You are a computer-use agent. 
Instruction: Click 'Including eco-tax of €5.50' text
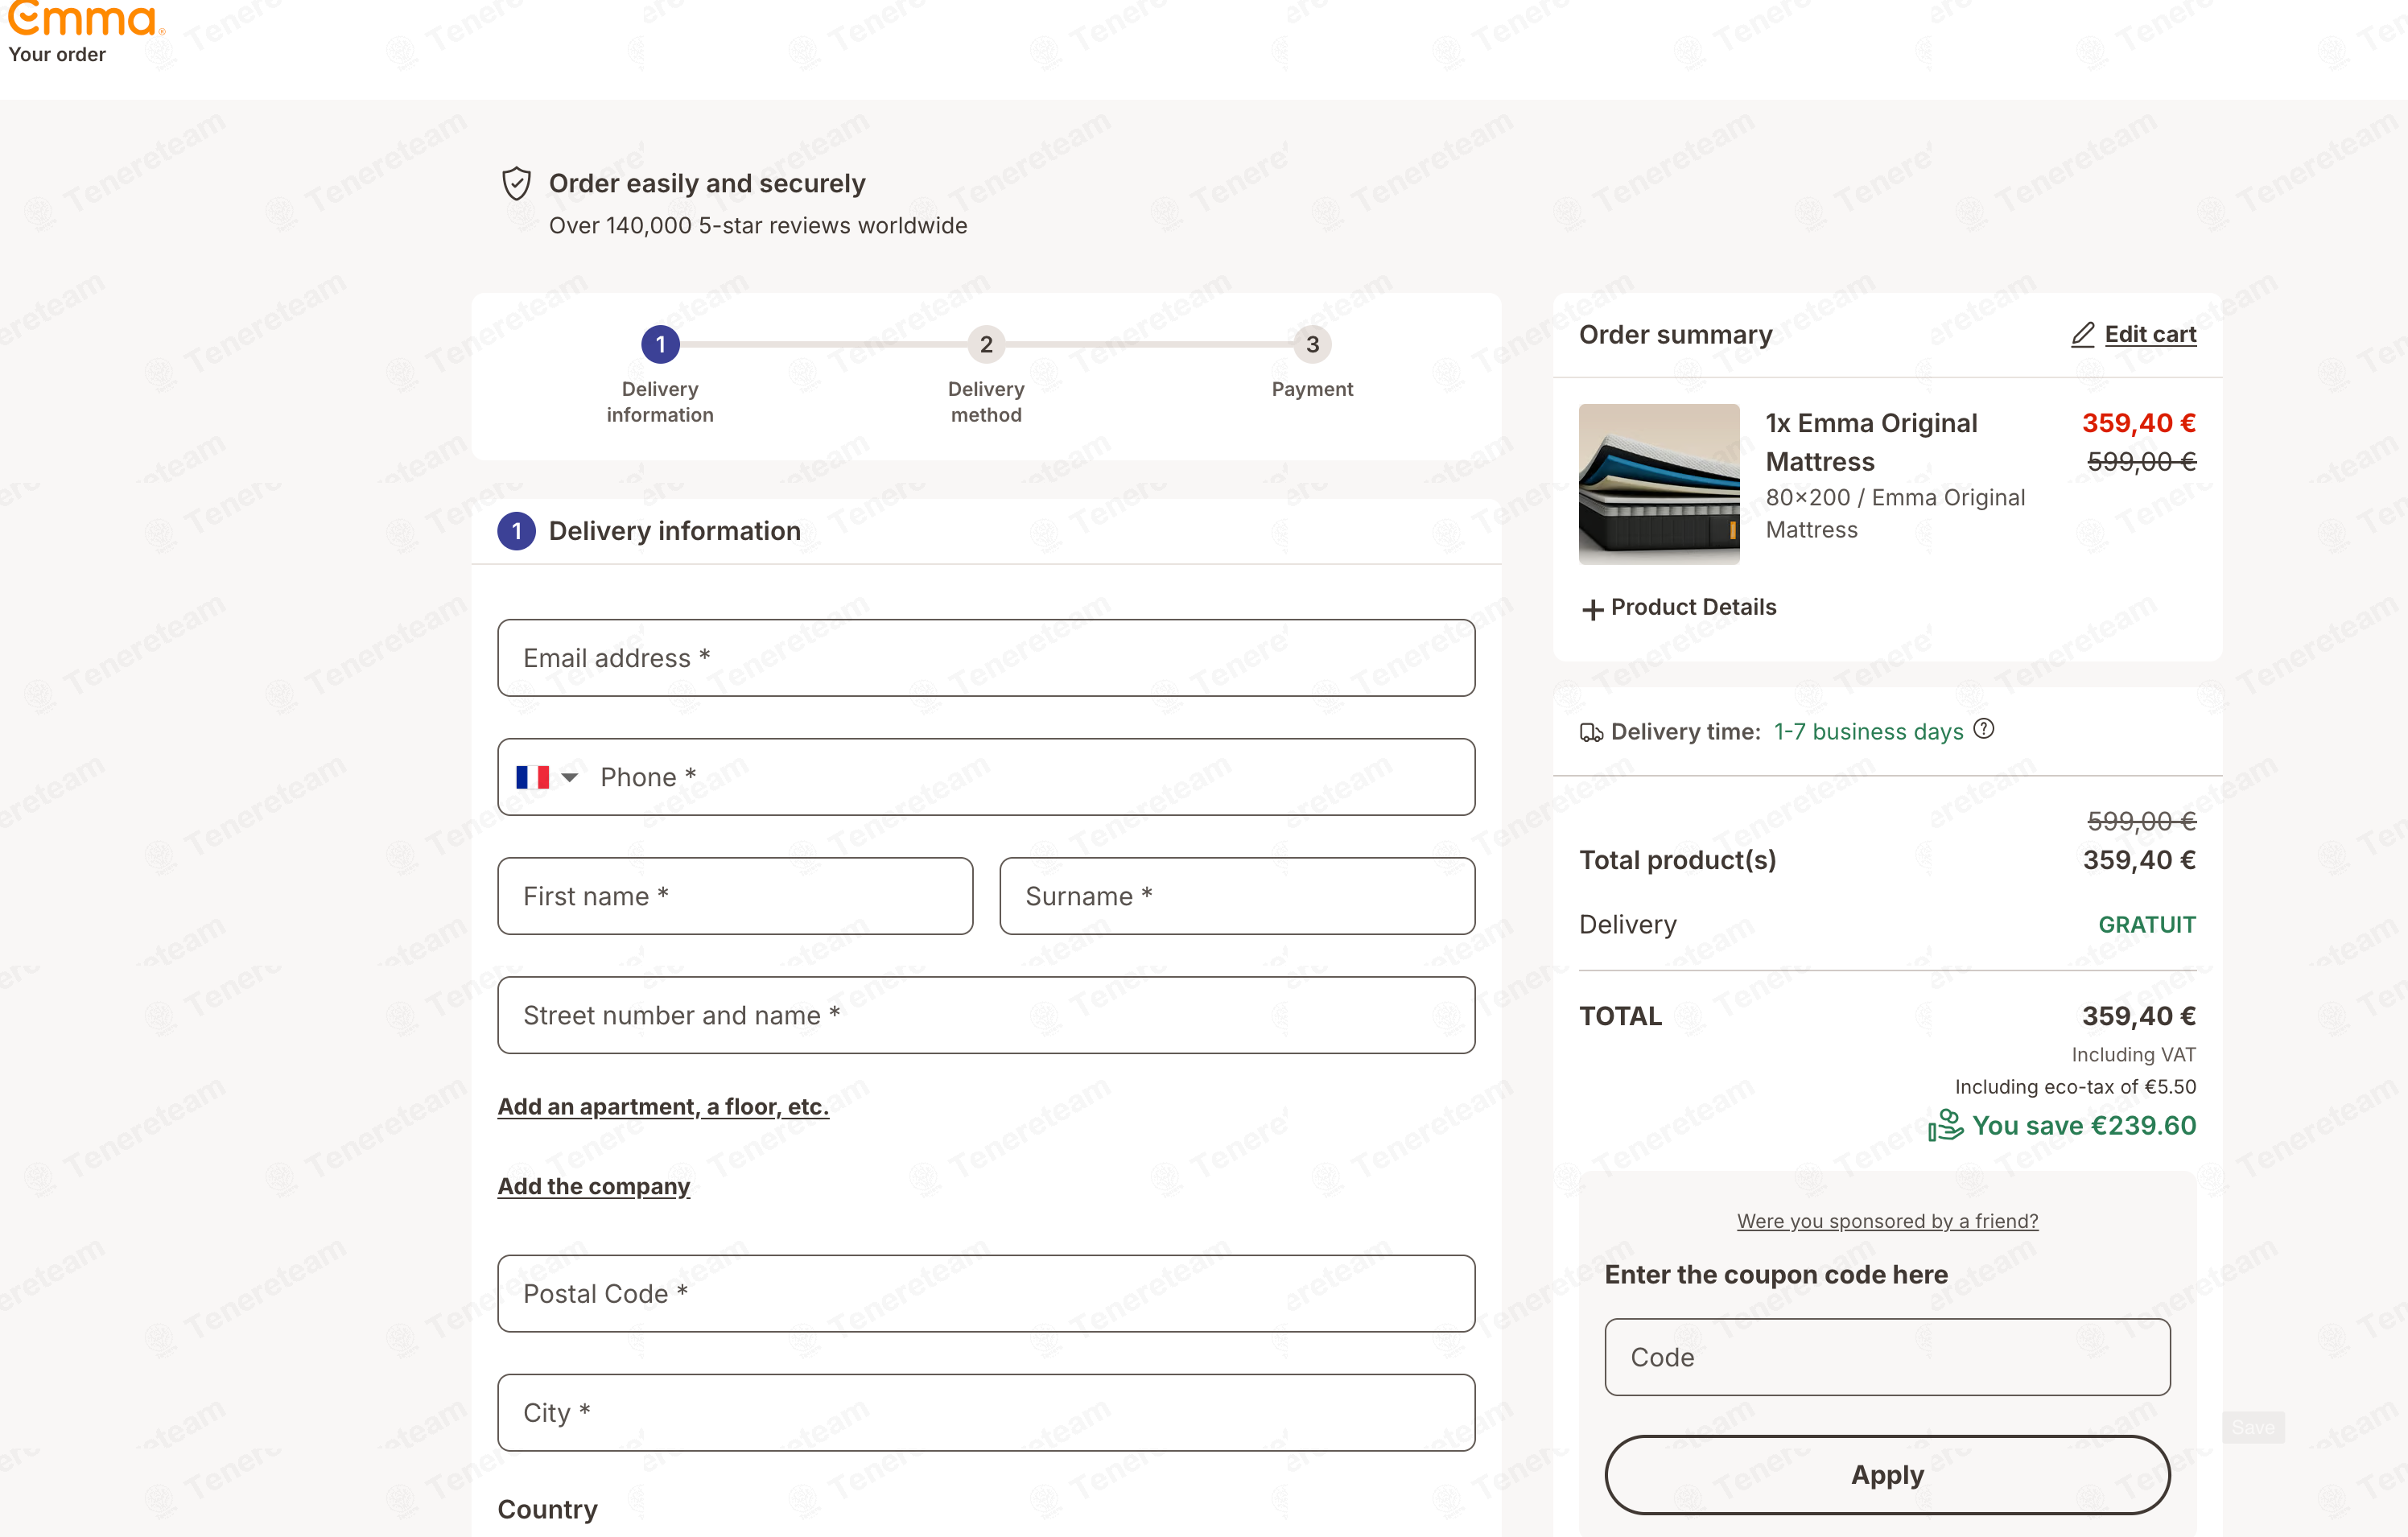pos(2075,1087)
